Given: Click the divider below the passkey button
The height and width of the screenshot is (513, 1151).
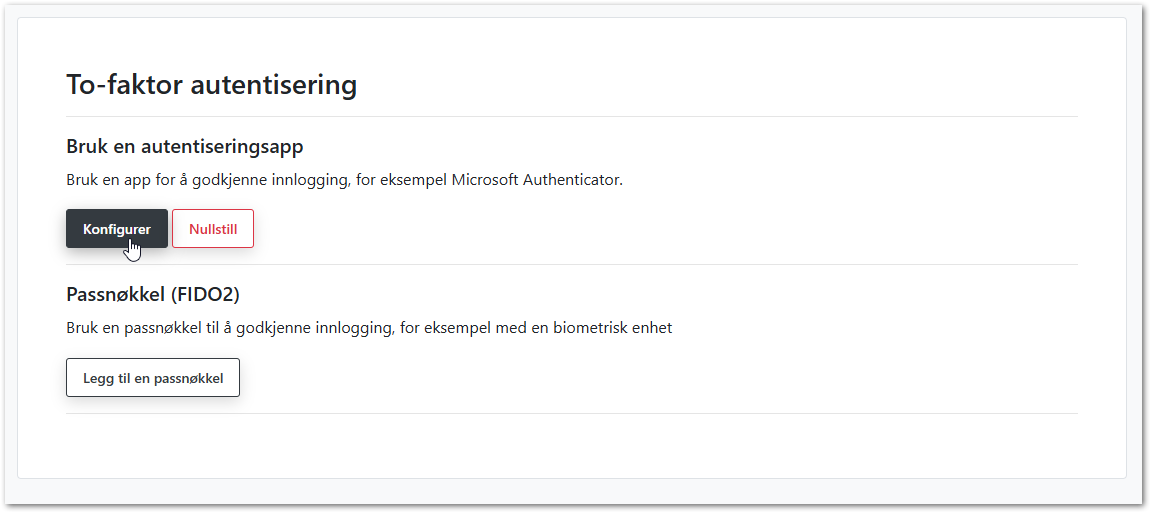Looking at the screenshot, I should (571, 413).
